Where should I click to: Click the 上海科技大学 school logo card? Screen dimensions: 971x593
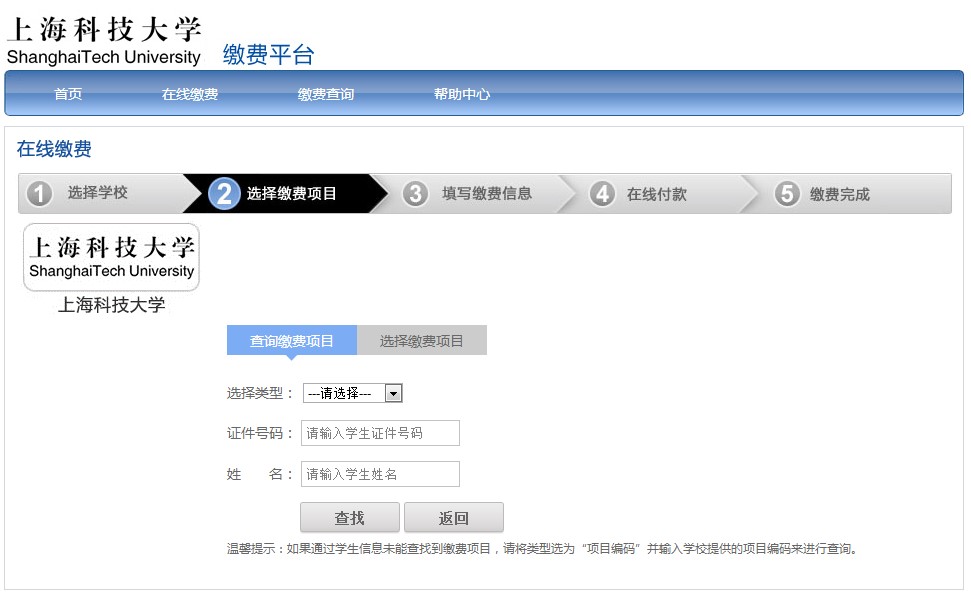tap(110, 257)
